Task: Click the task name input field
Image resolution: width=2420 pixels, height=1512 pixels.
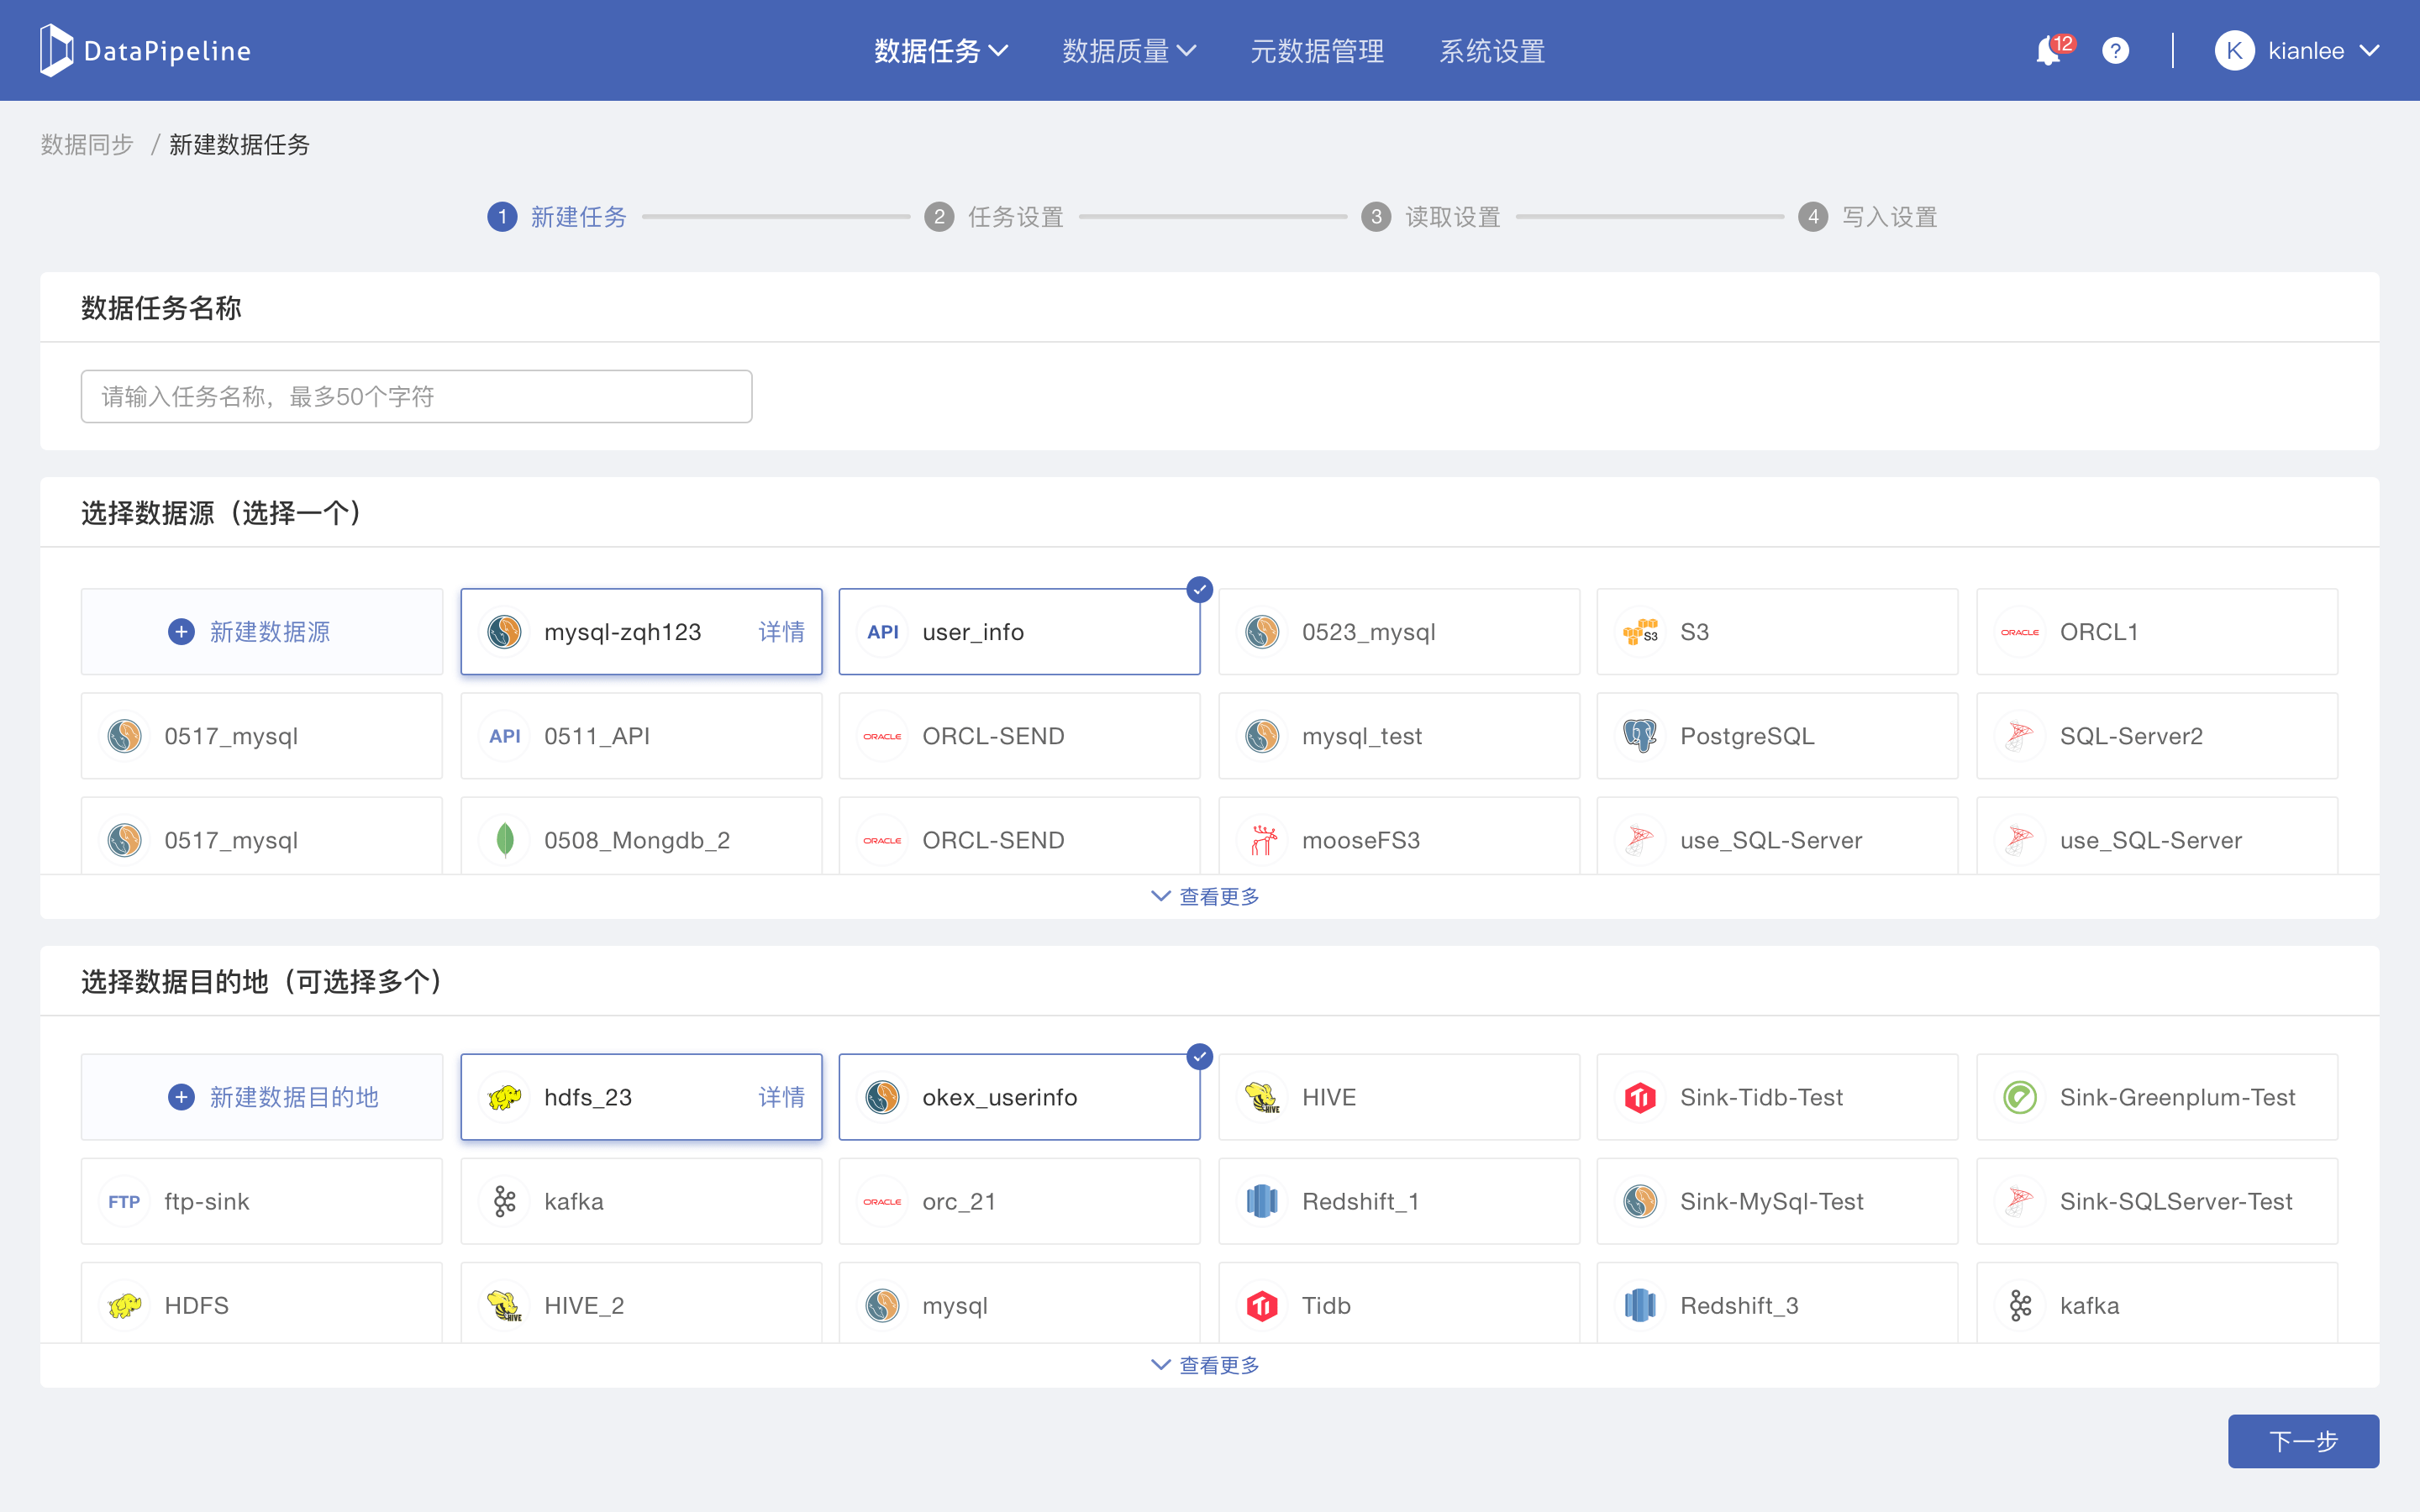Action: pos(416,397)
